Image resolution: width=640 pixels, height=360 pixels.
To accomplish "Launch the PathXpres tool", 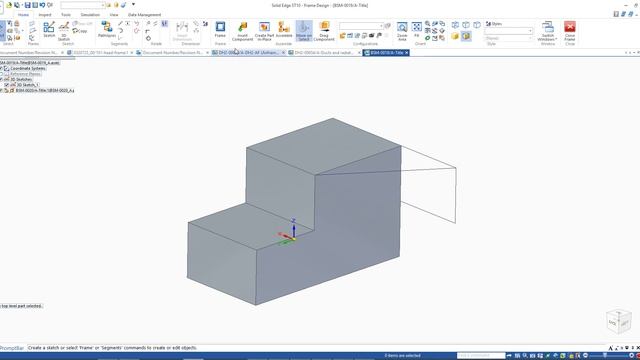I will 107,29.
